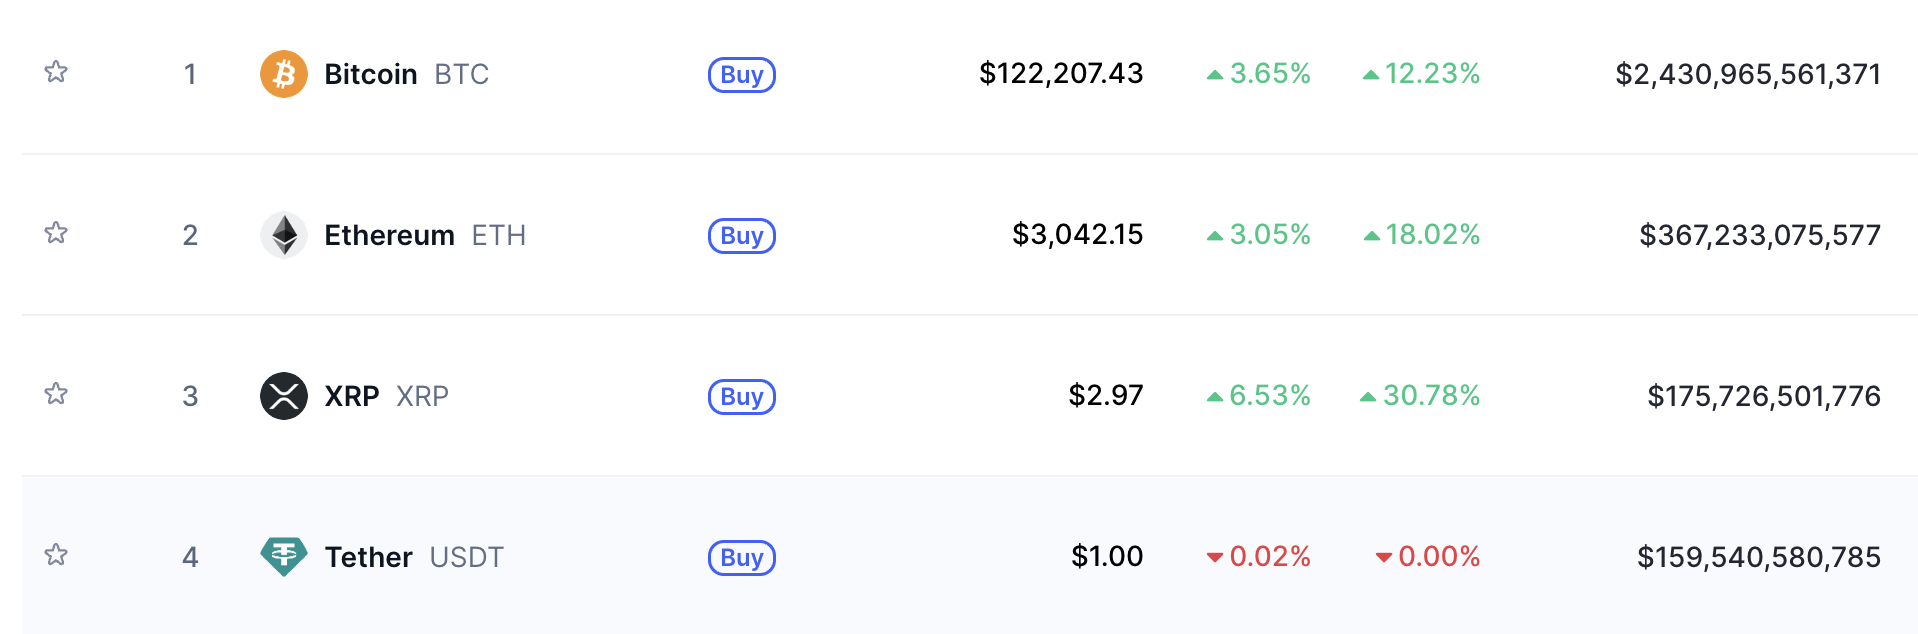Click Ethereum market cap $367,233,075,577
Screen dimensions: 1918x634
(1760, 235)
